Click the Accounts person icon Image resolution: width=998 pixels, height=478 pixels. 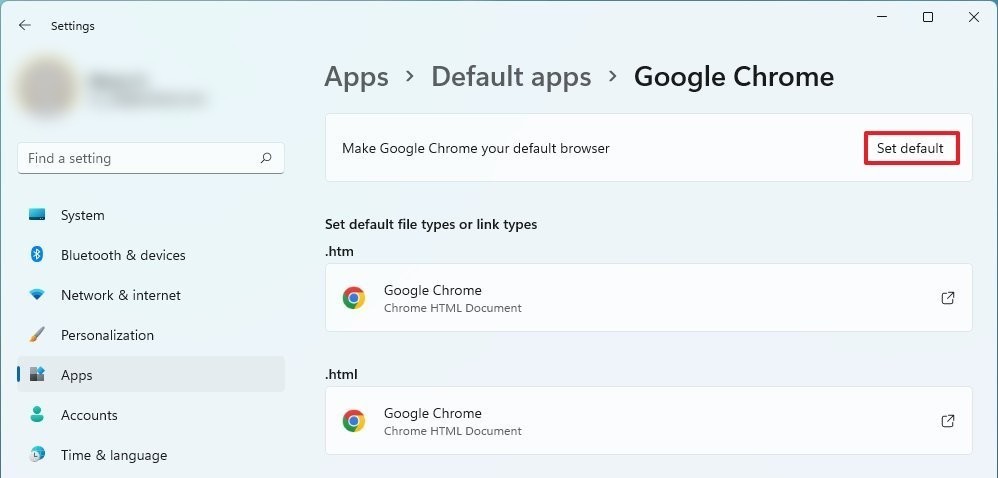coord(37,414)
